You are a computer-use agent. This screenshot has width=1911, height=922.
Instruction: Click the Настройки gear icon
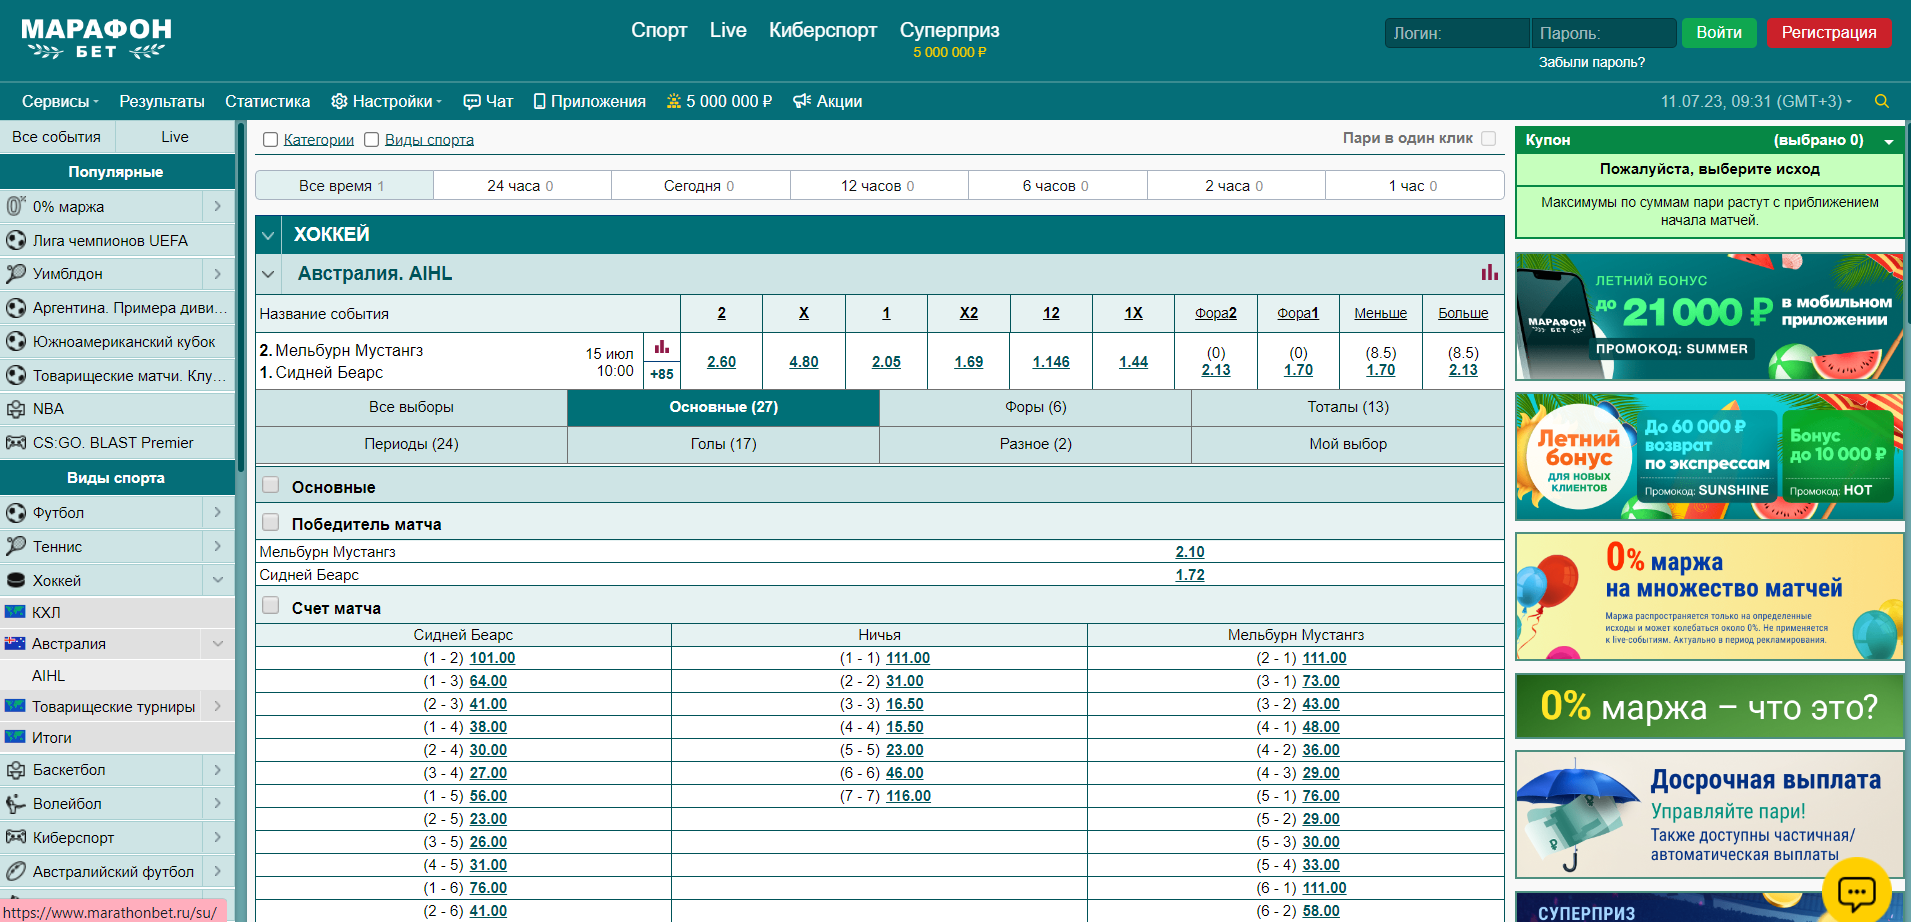pyautogui.click(x=339, y=101)
